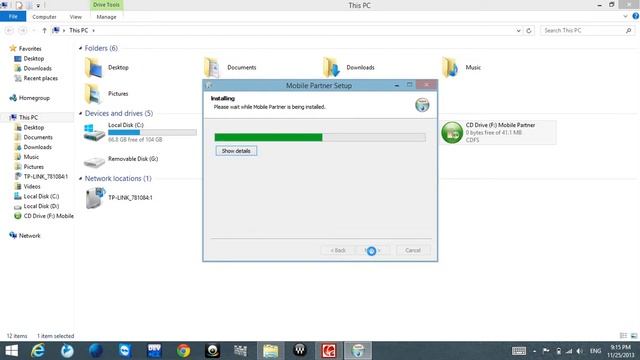
Task: Select Music under This PC in navigation pane
Action: pos(31,157)
